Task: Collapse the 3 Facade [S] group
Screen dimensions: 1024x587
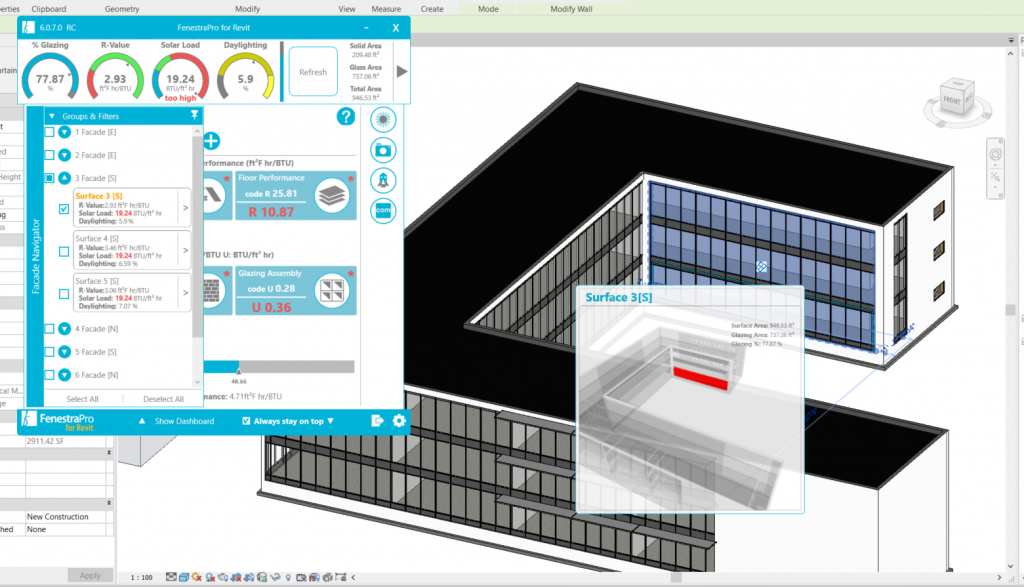Action: tap(64, 178)
